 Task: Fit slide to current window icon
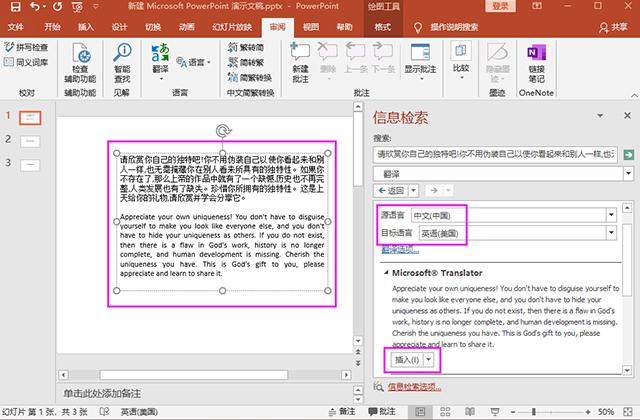click(x=628, y=411)
